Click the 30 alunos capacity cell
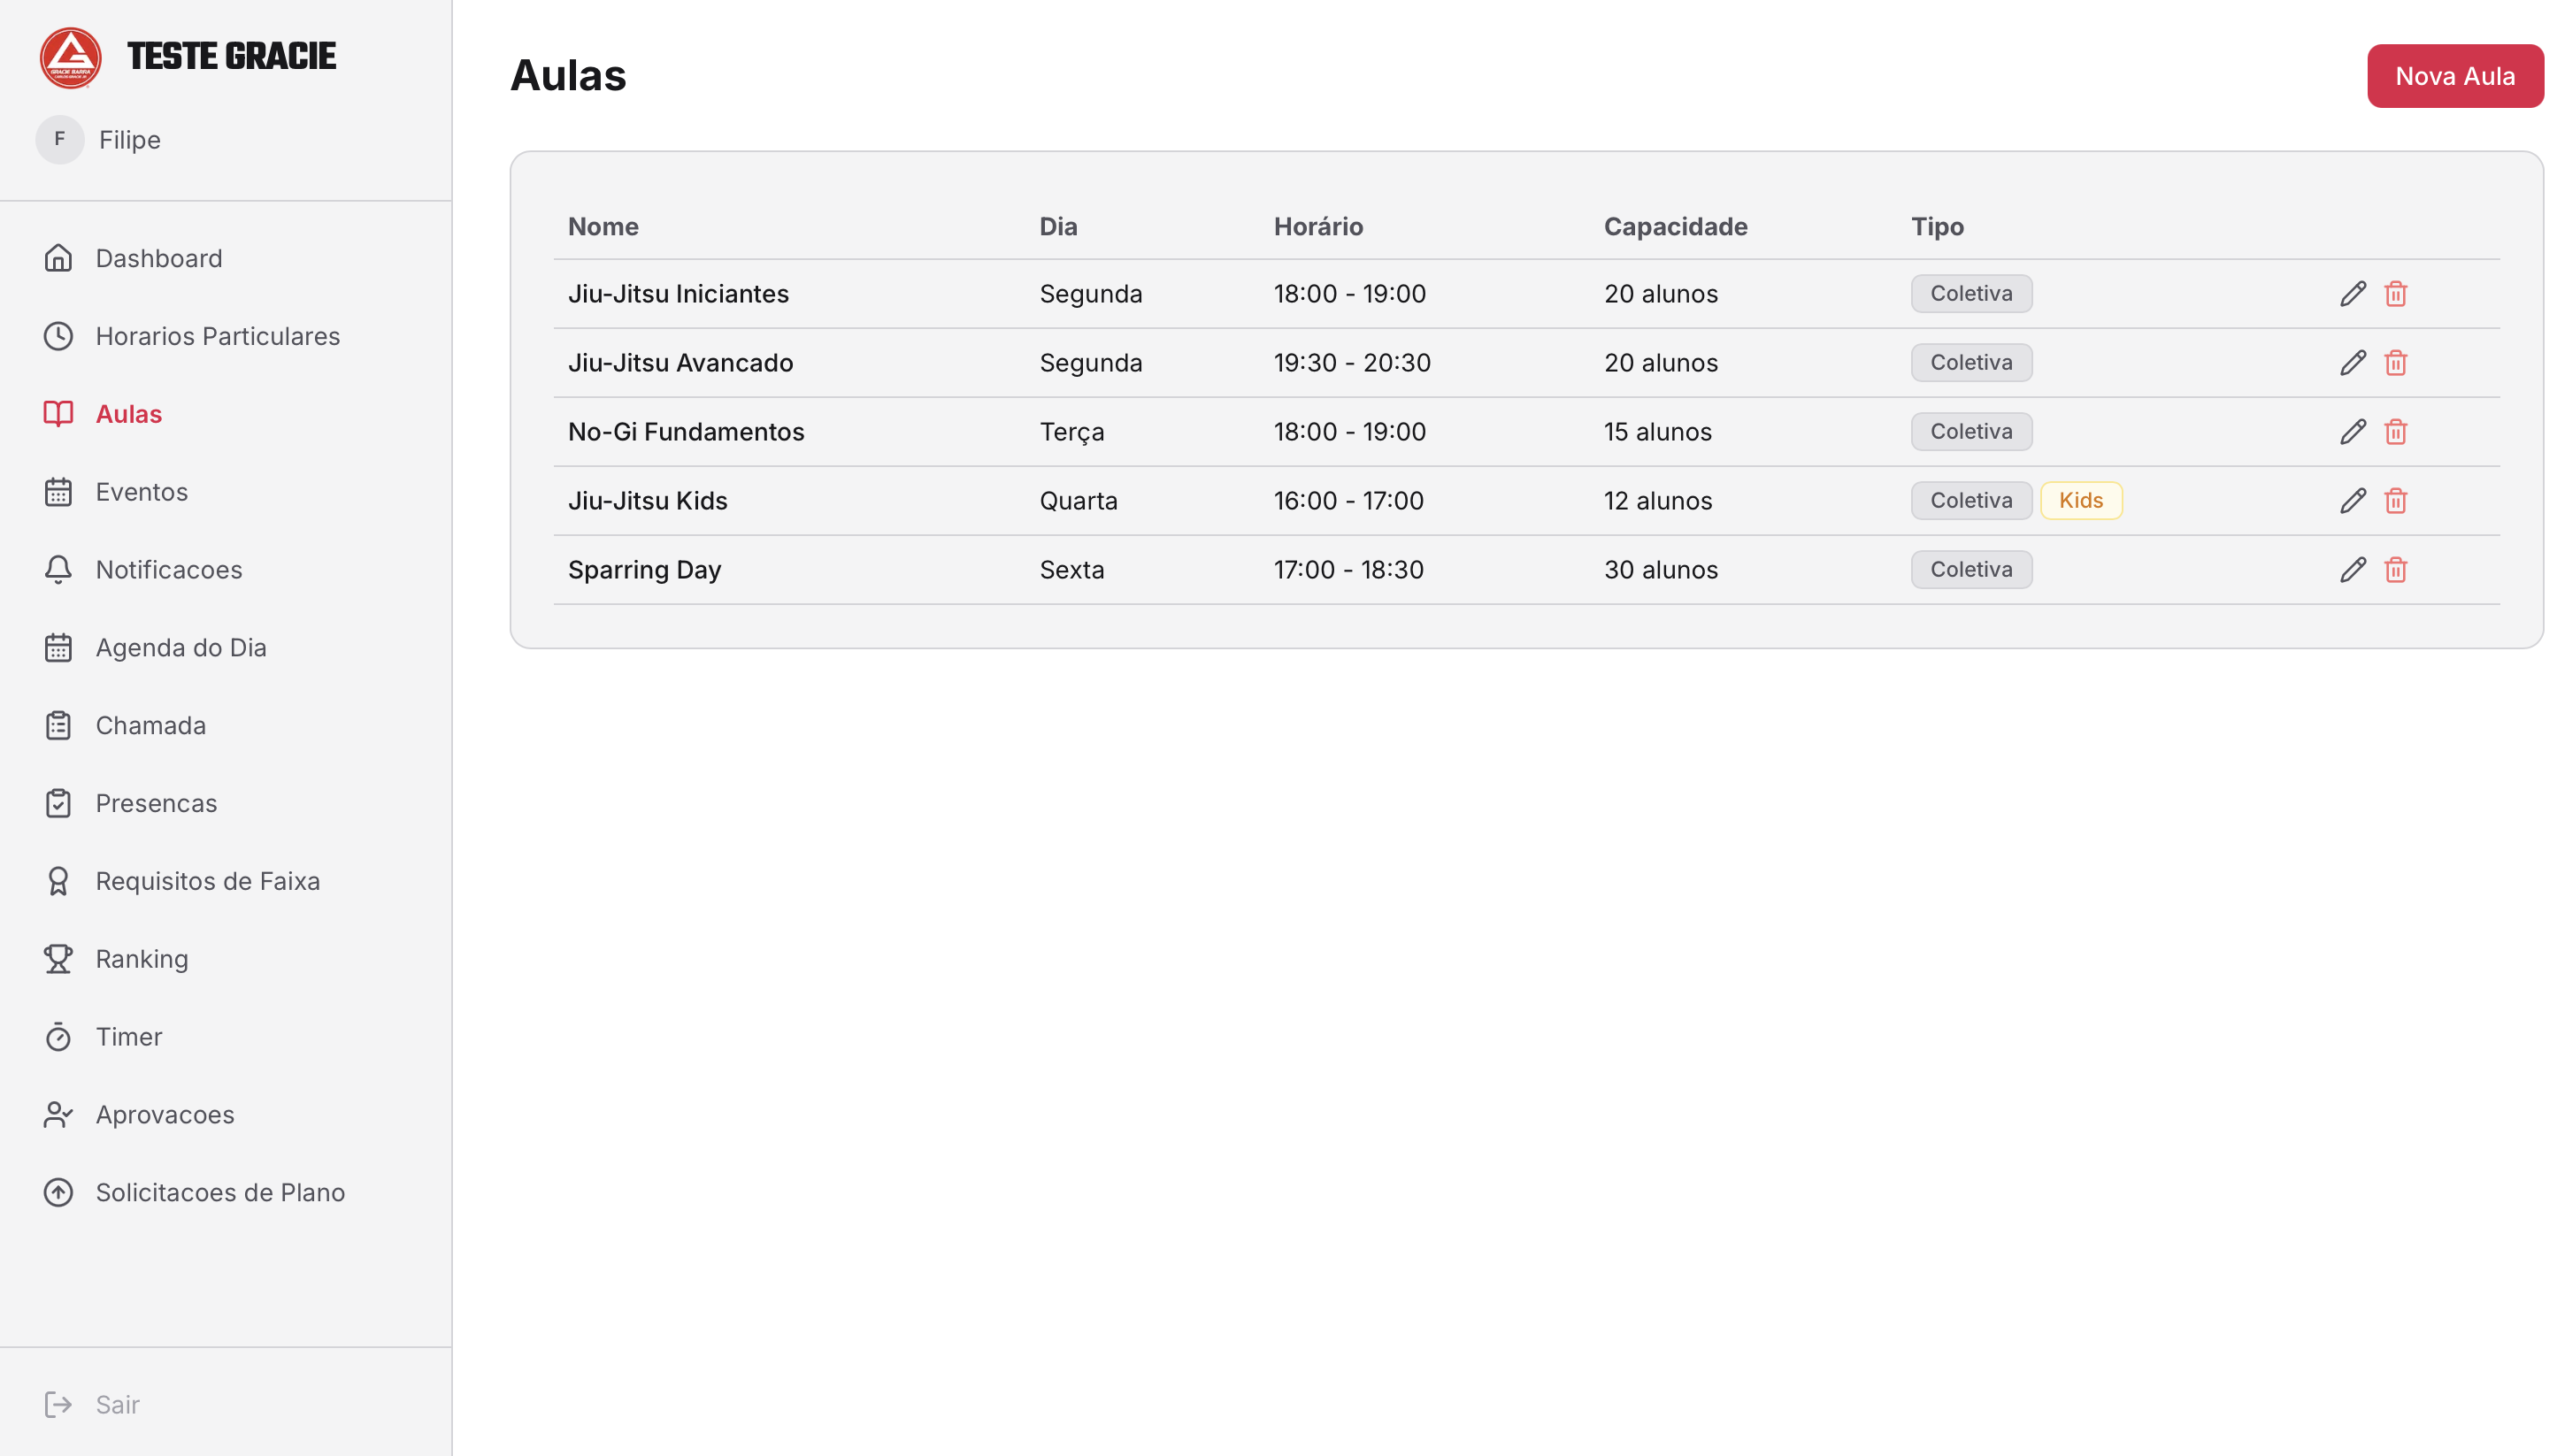The image size is (2557, 1456). pyautogui.click(x=1660, y=570)
